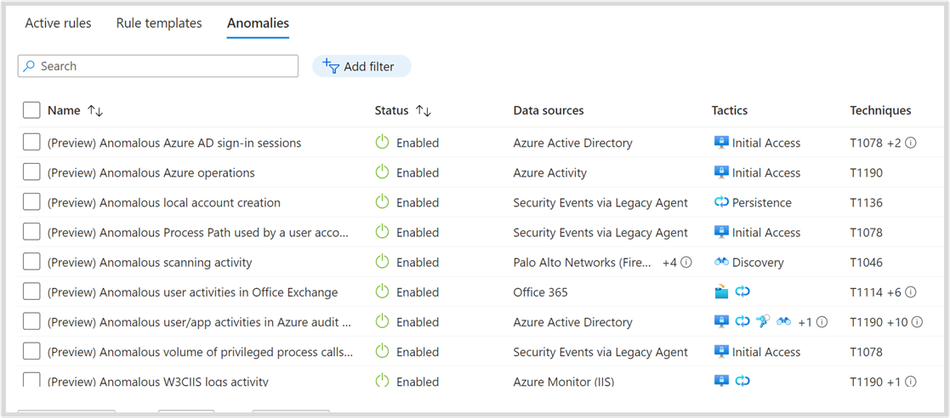Click the Tactics column header
Viewport: 950px width, 418px height.
729,110
